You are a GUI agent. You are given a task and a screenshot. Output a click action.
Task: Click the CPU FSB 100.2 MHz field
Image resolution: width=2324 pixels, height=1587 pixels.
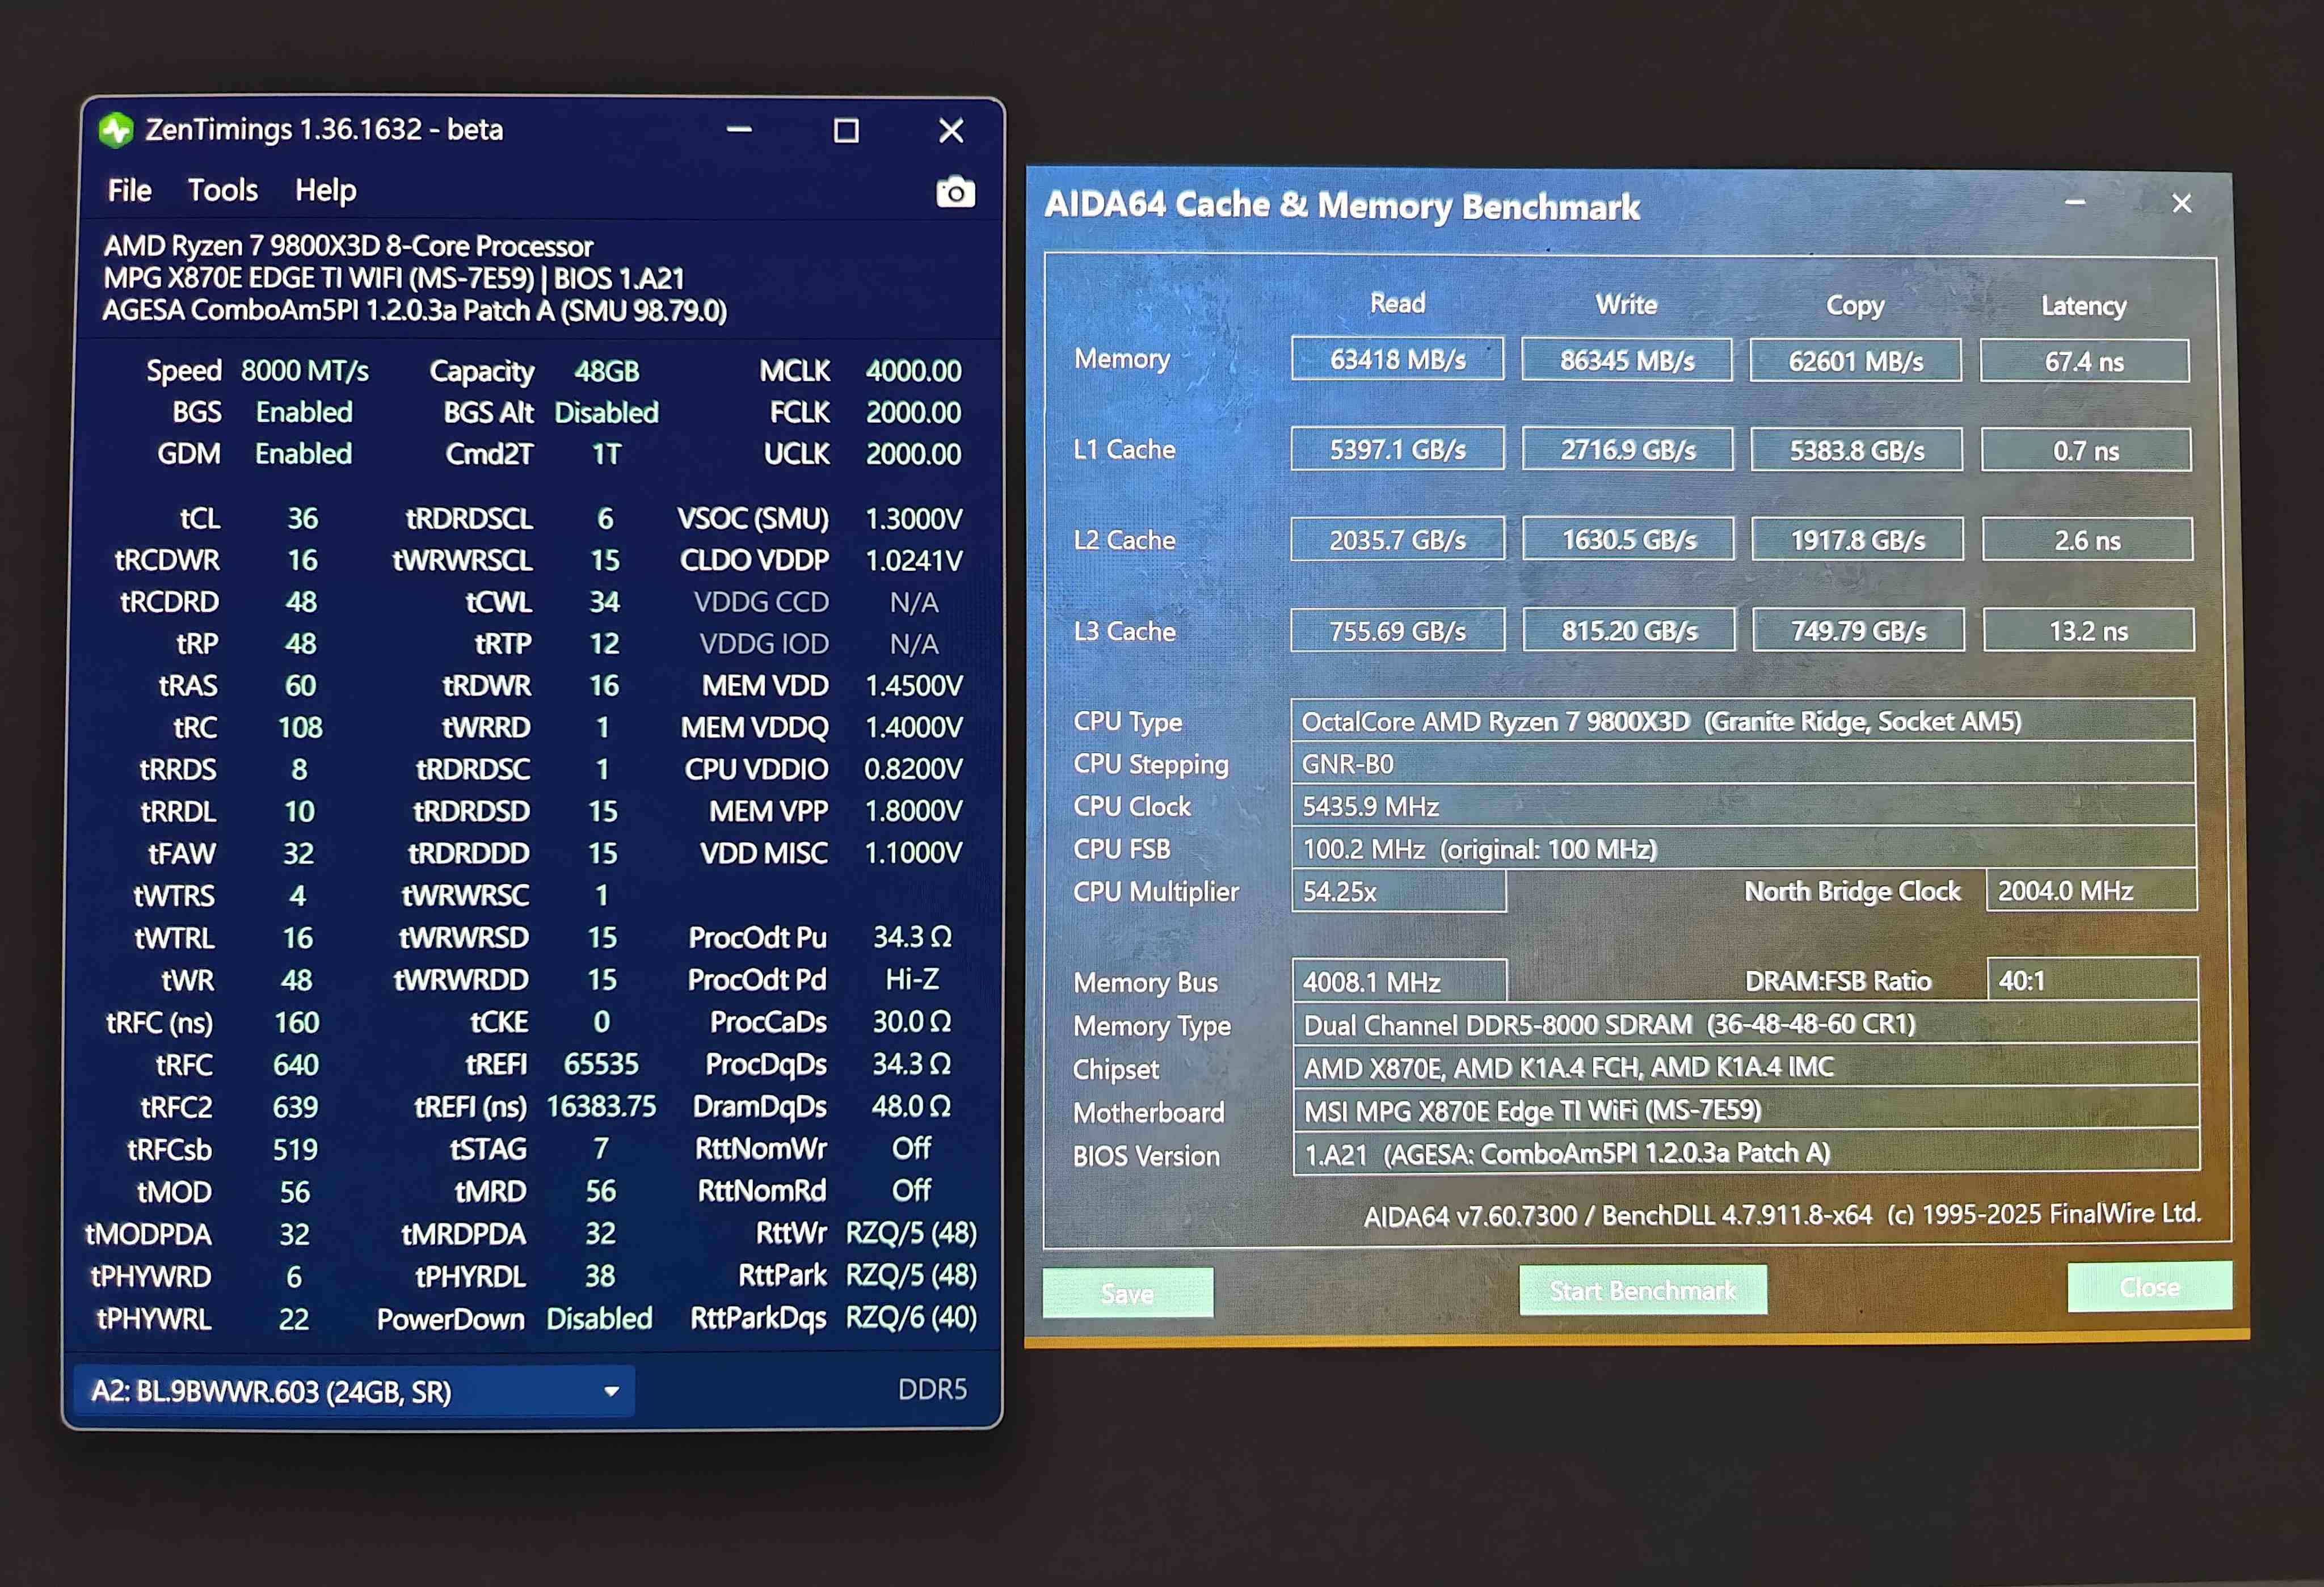point(1744,849)
